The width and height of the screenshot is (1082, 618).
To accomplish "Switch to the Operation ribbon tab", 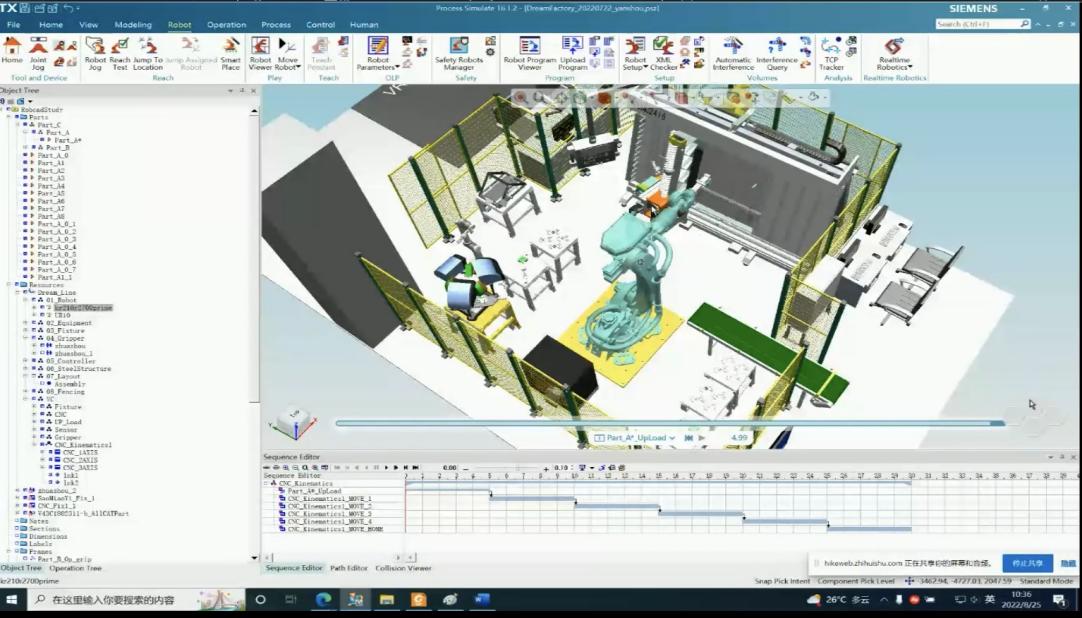I will coord(226,24).
